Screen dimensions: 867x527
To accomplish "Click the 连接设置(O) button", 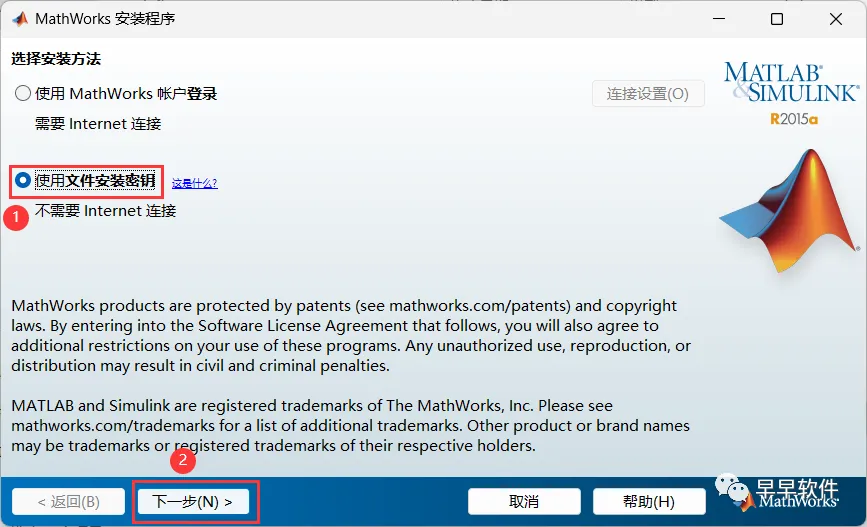I will click(x=648, y=93).
